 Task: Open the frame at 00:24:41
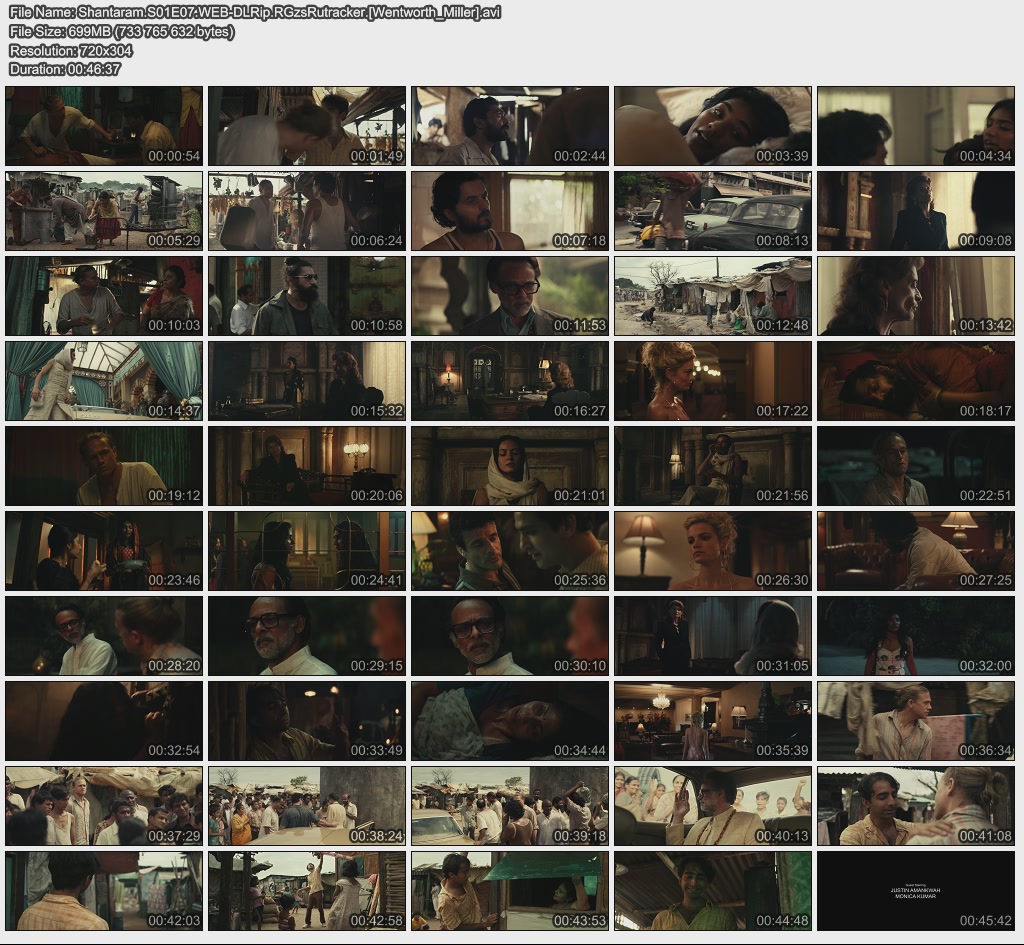tap(307, 551)
